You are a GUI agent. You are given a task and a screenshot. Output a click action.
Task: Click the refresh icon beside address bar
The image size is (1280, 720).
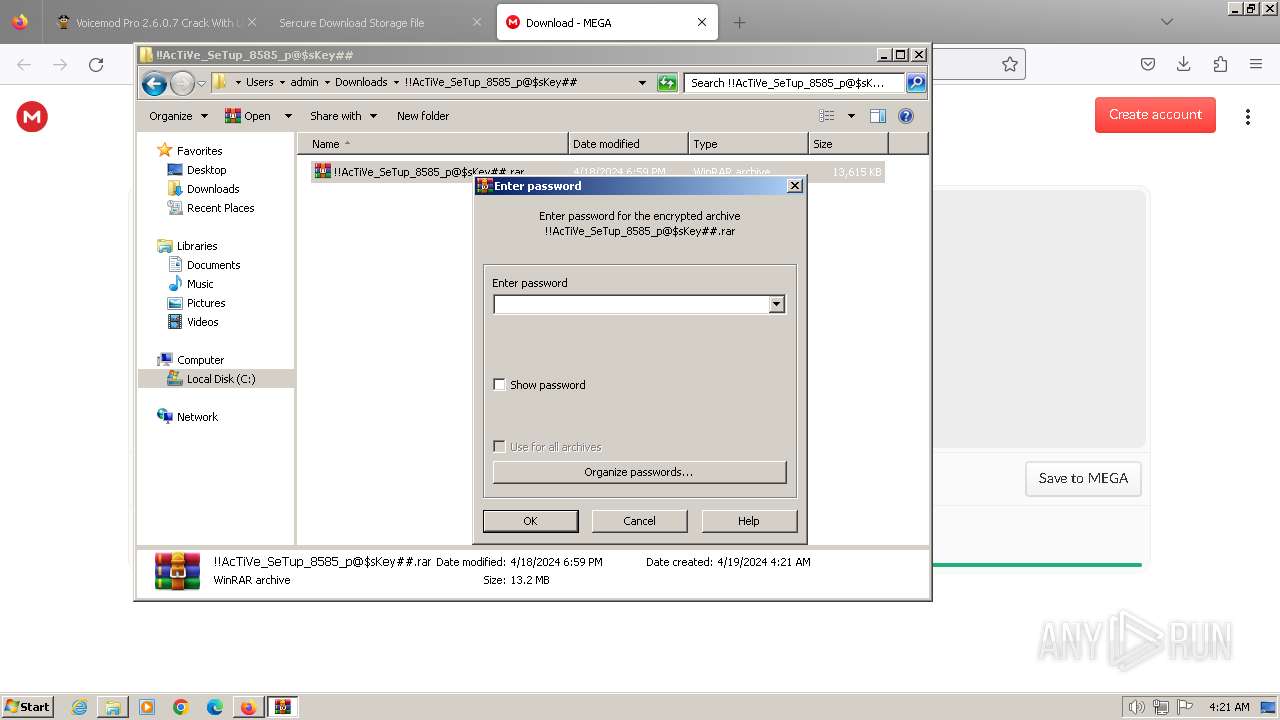[x=667, y=83]
